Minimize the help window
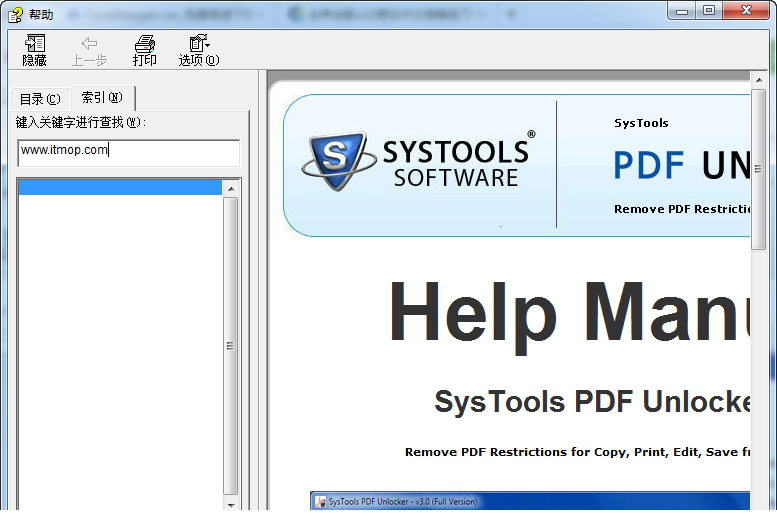Screen dimensions: 777x530 pyautogui.click(x=682, y=11)
